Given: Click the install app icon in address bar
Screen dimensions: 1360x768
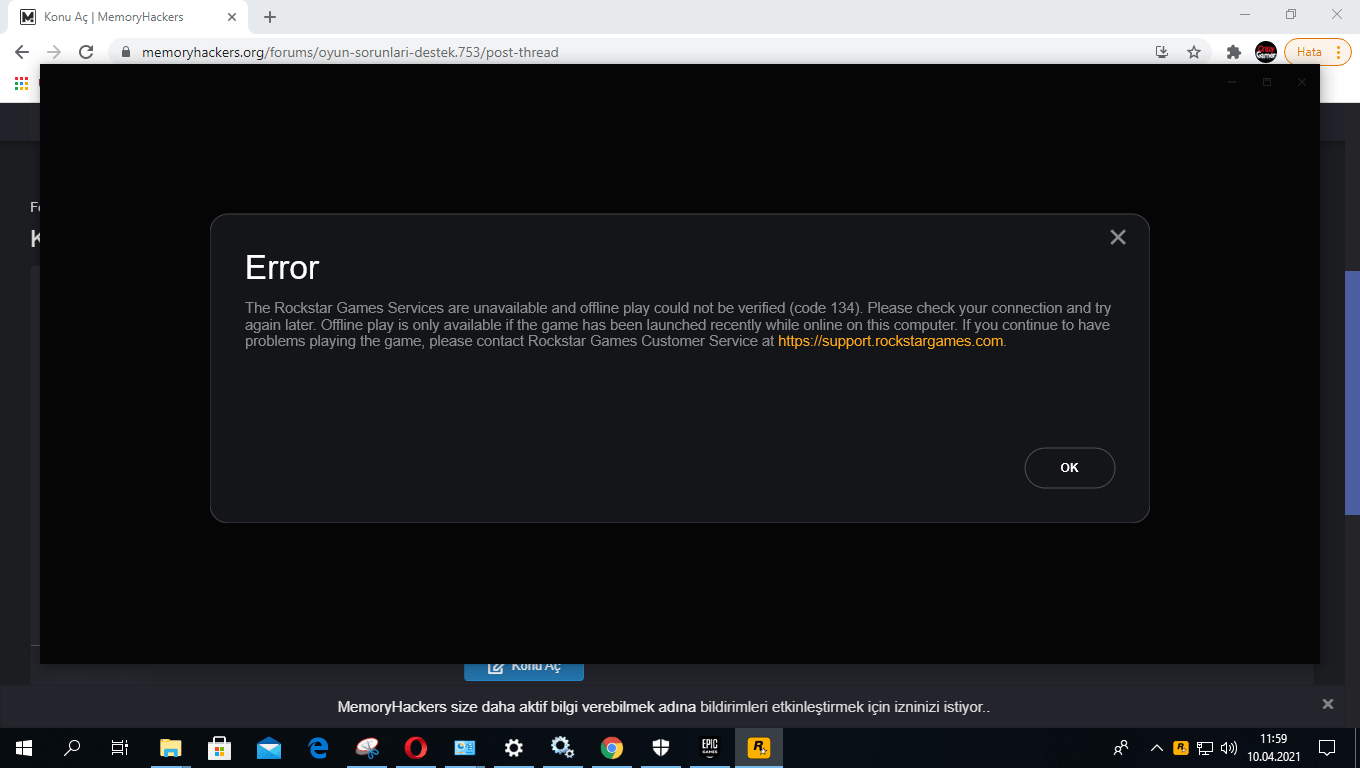Looking at the screenshot, I should 1162,52.
